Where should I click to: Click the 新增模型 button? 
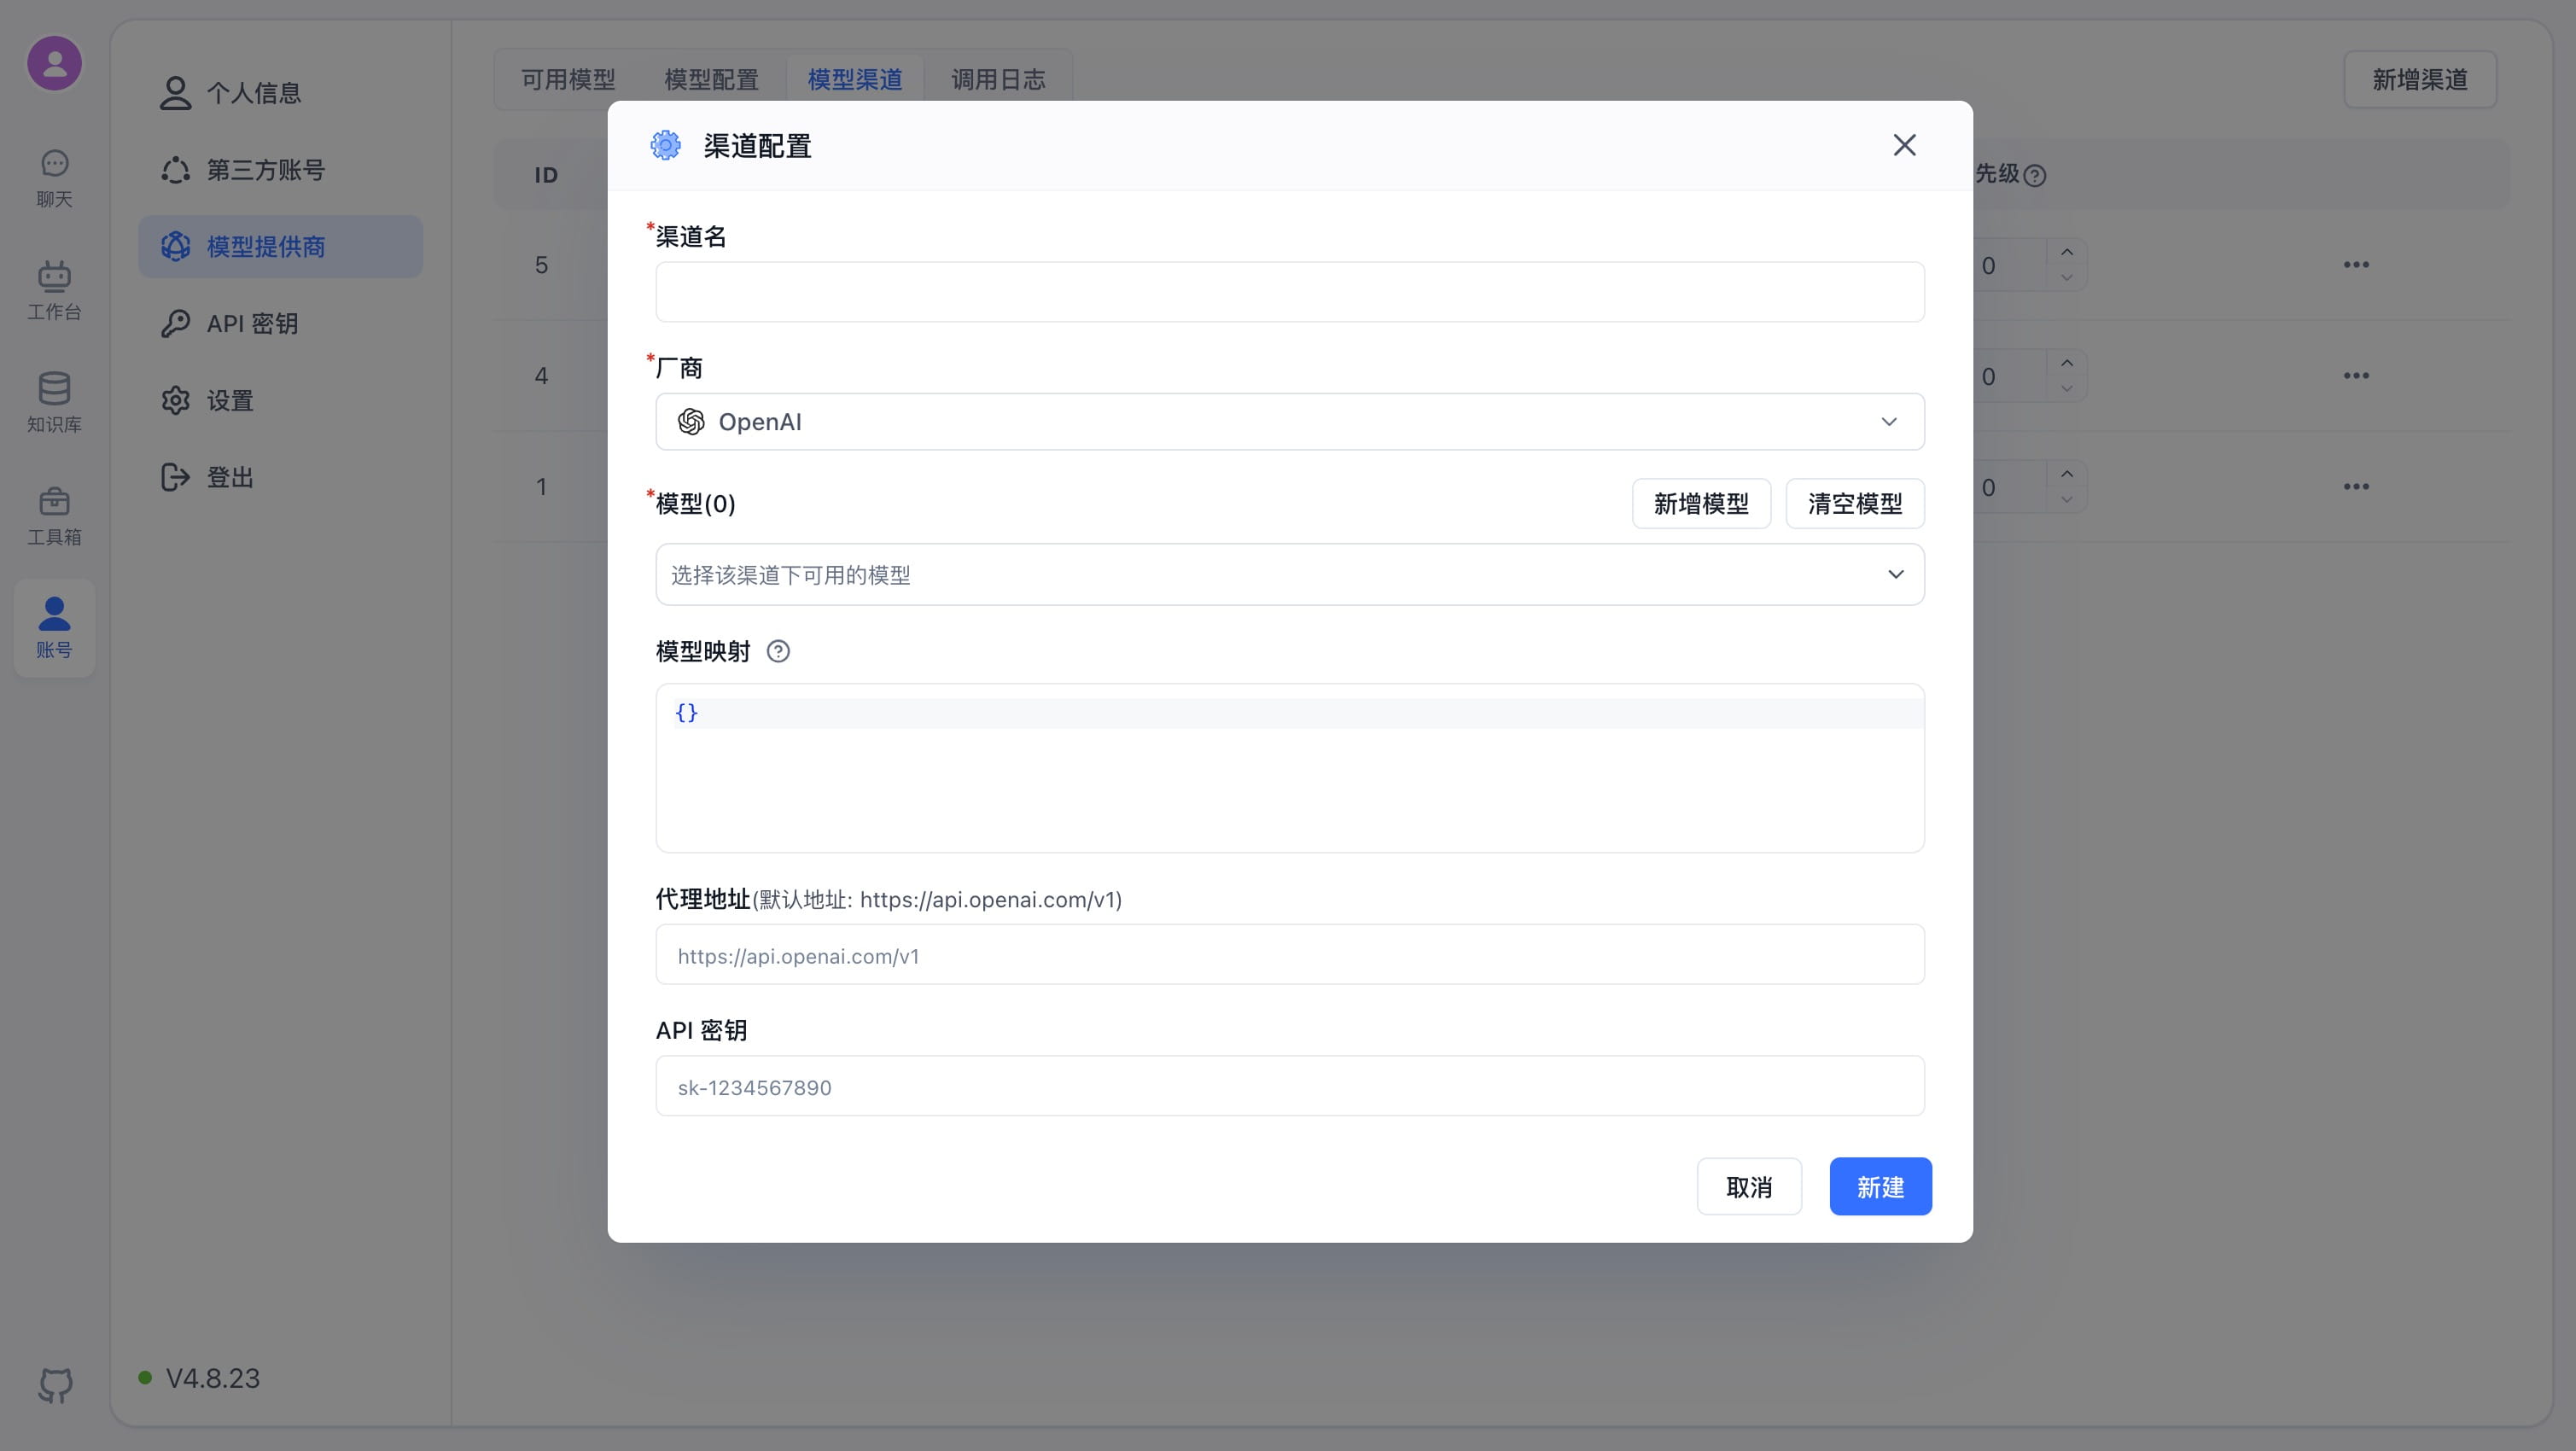[x=1700, y=504]
